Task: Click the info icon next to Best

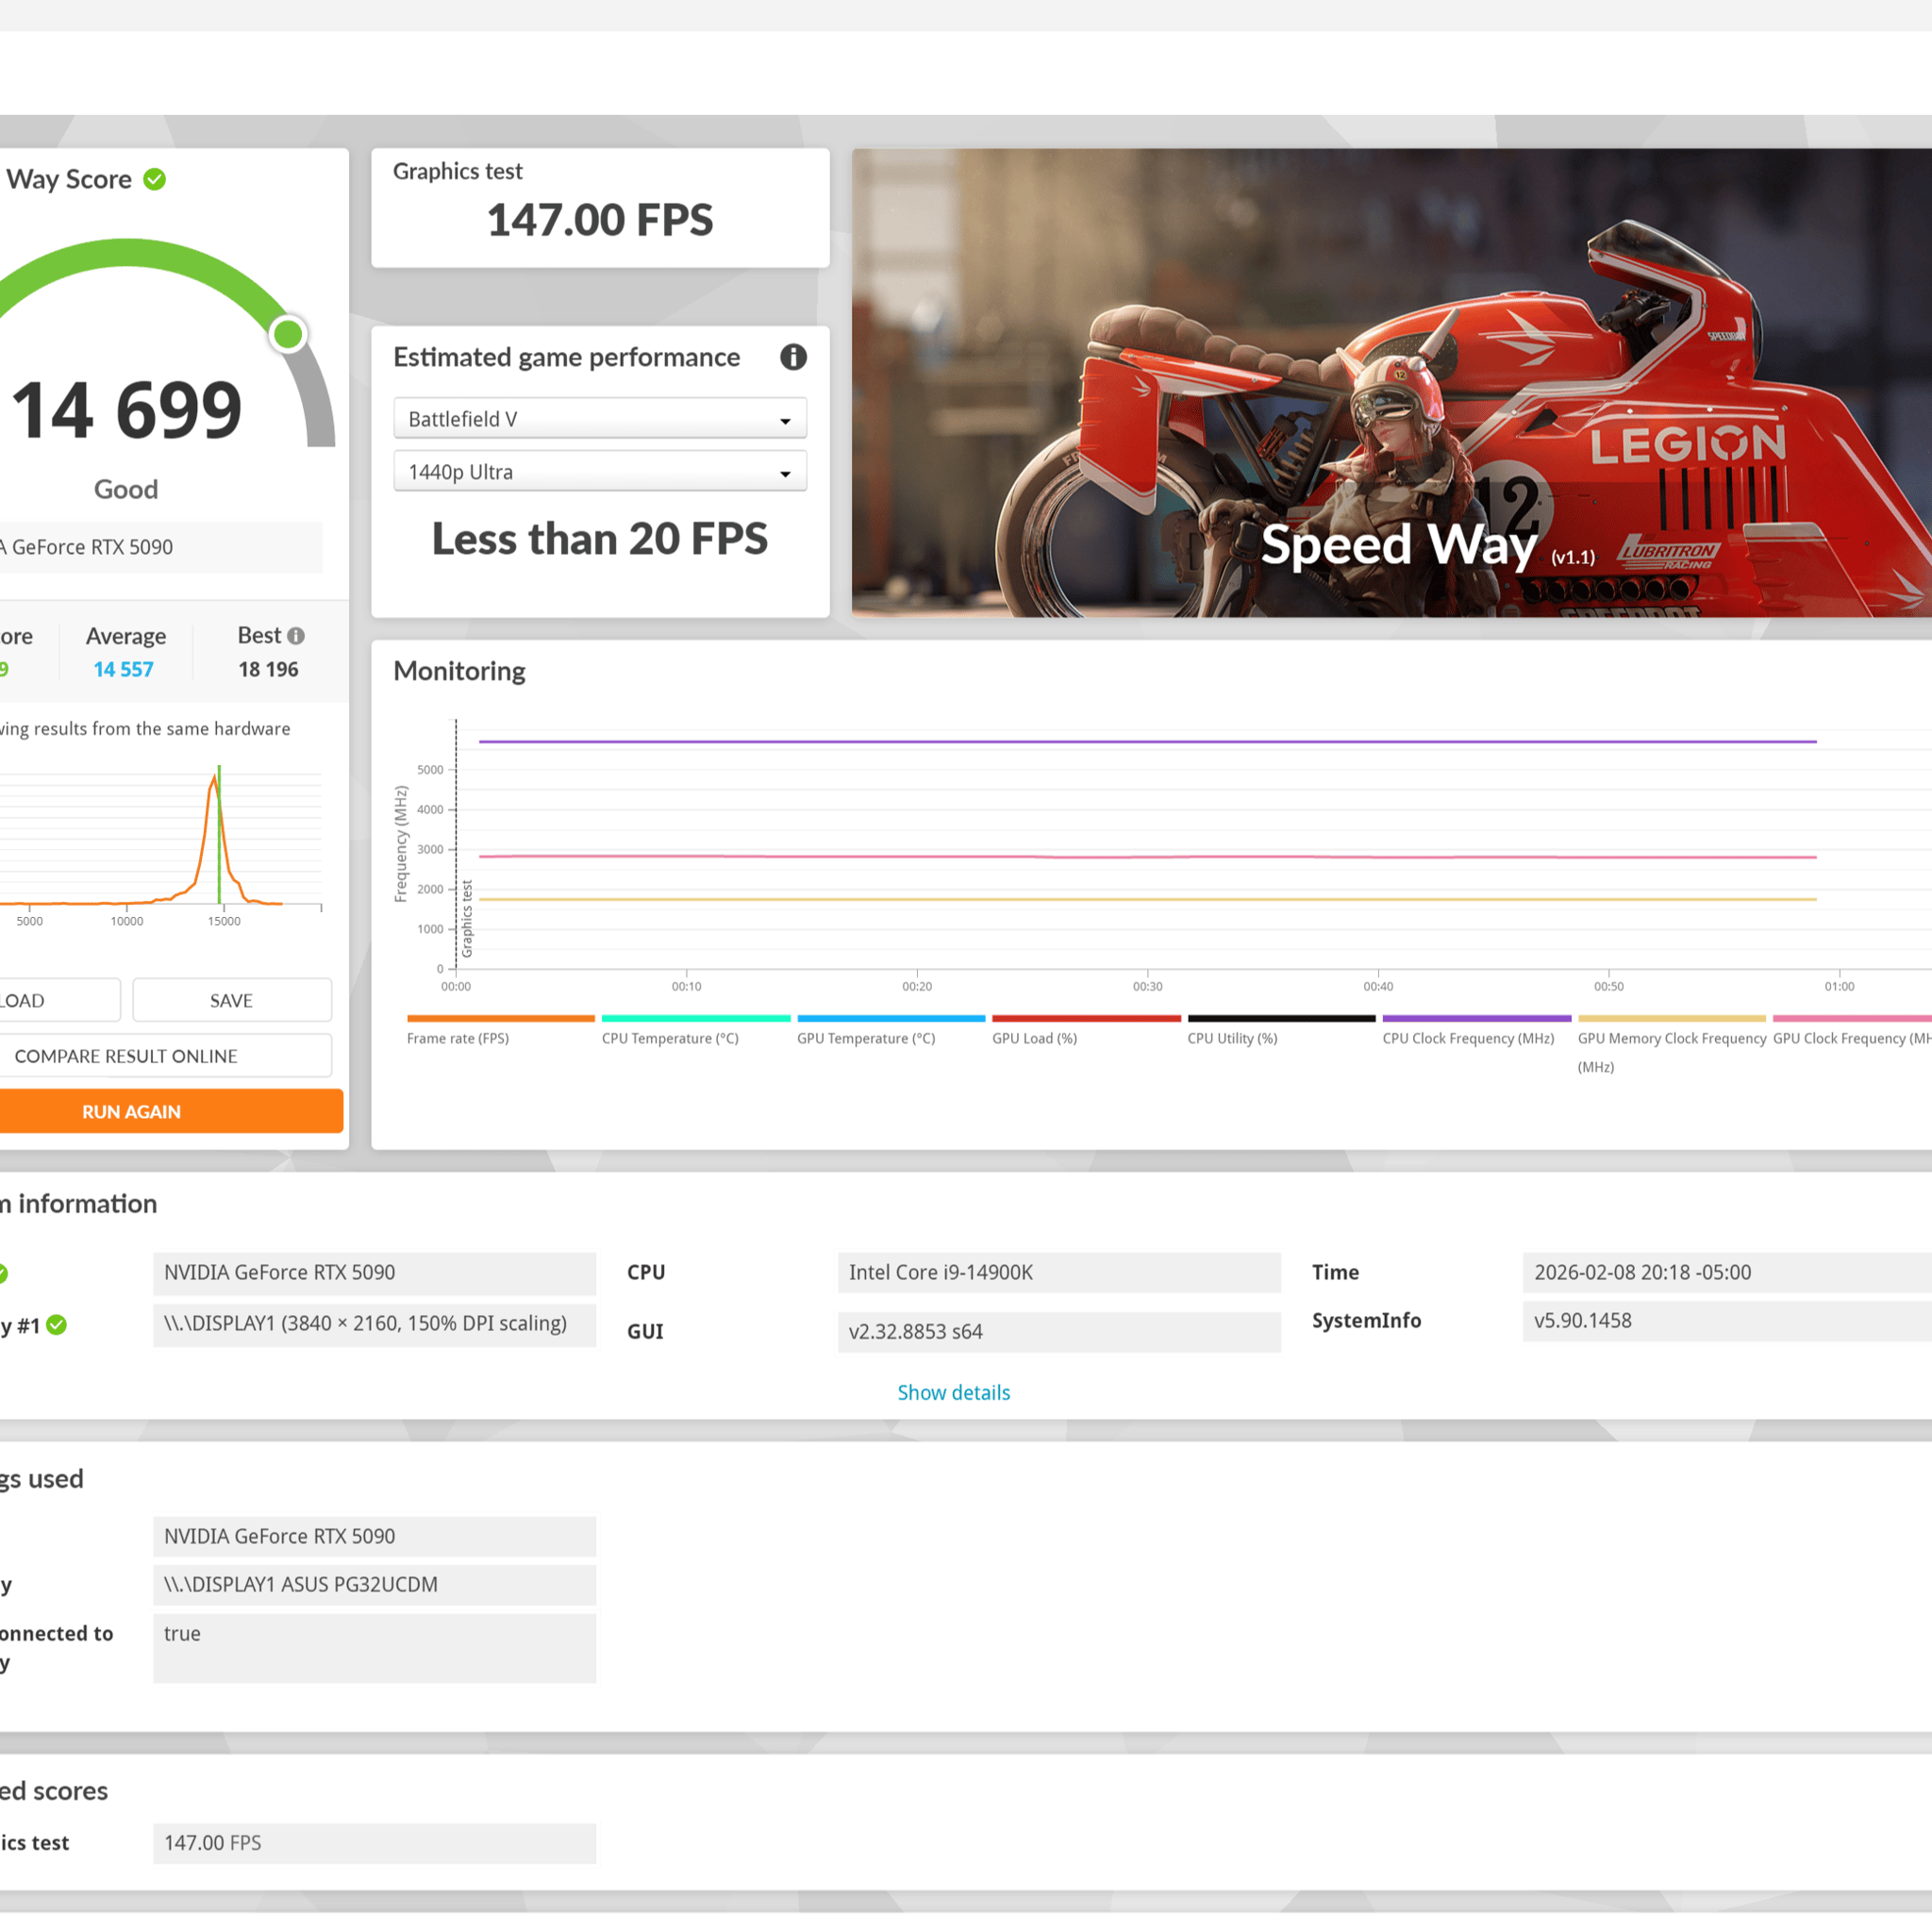Action: 296,636
